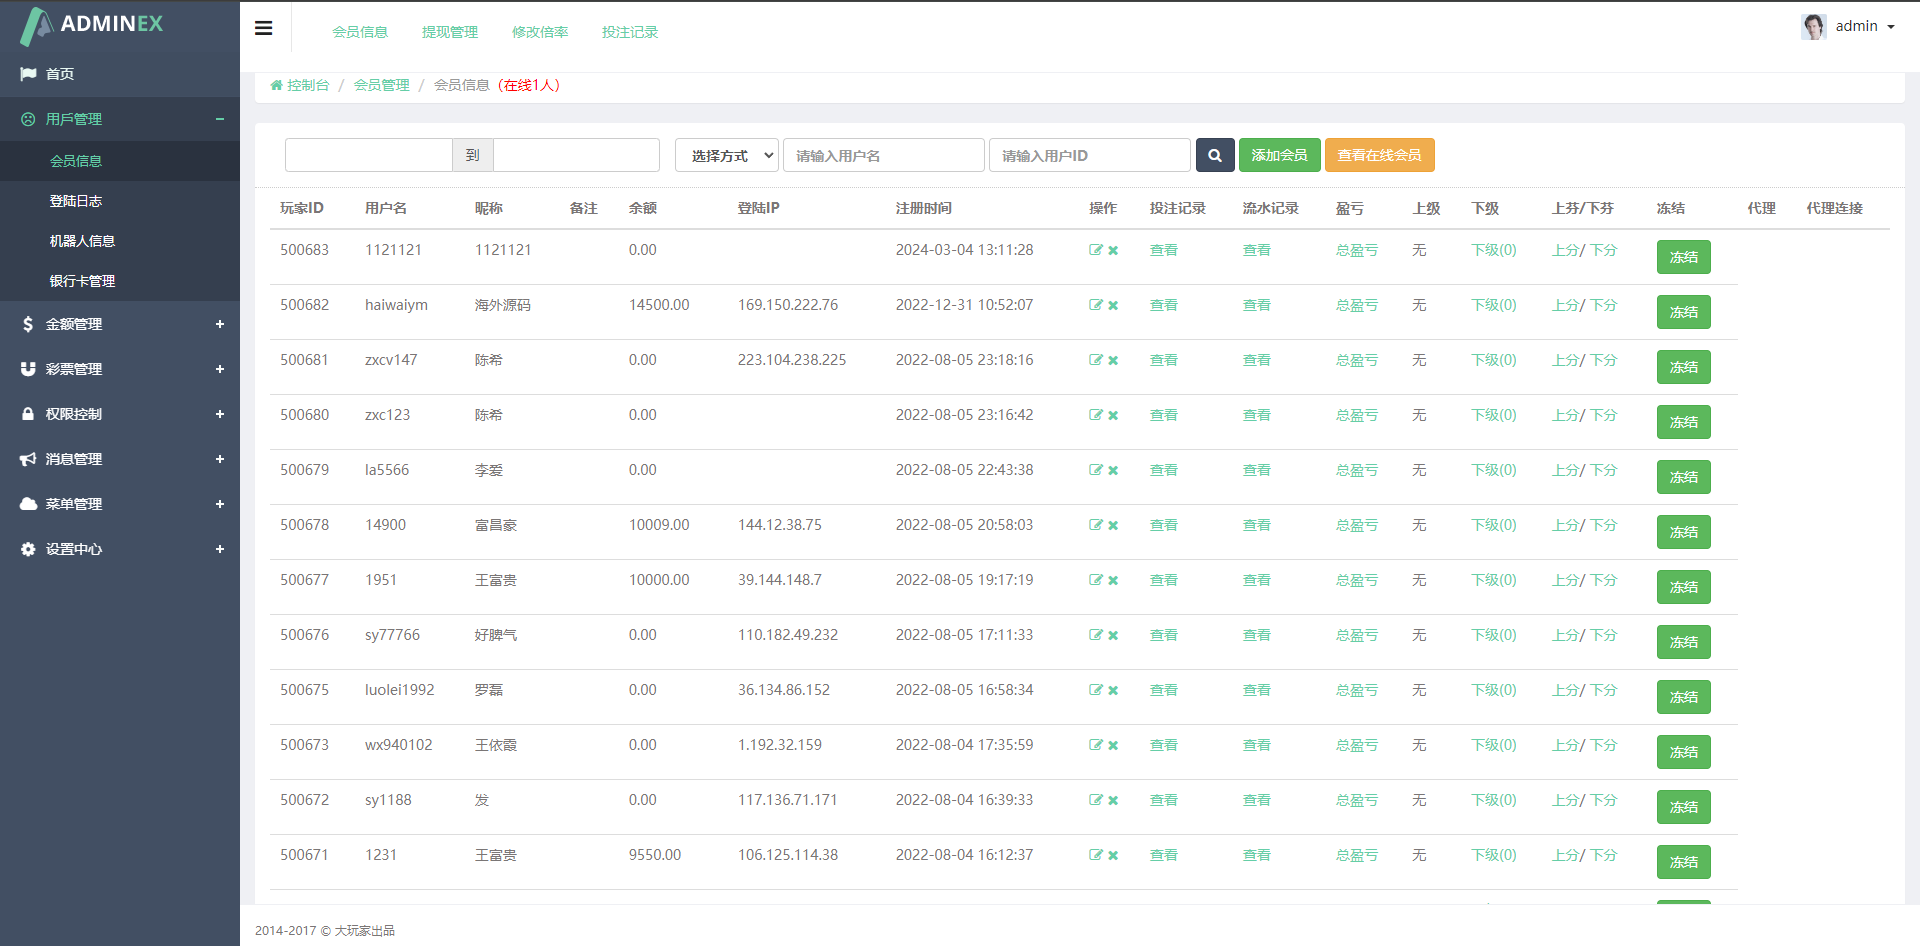Open 提现管理 in top navigation
The width and height of the screenshot is (1920, 946).
[x=450, y=32]
